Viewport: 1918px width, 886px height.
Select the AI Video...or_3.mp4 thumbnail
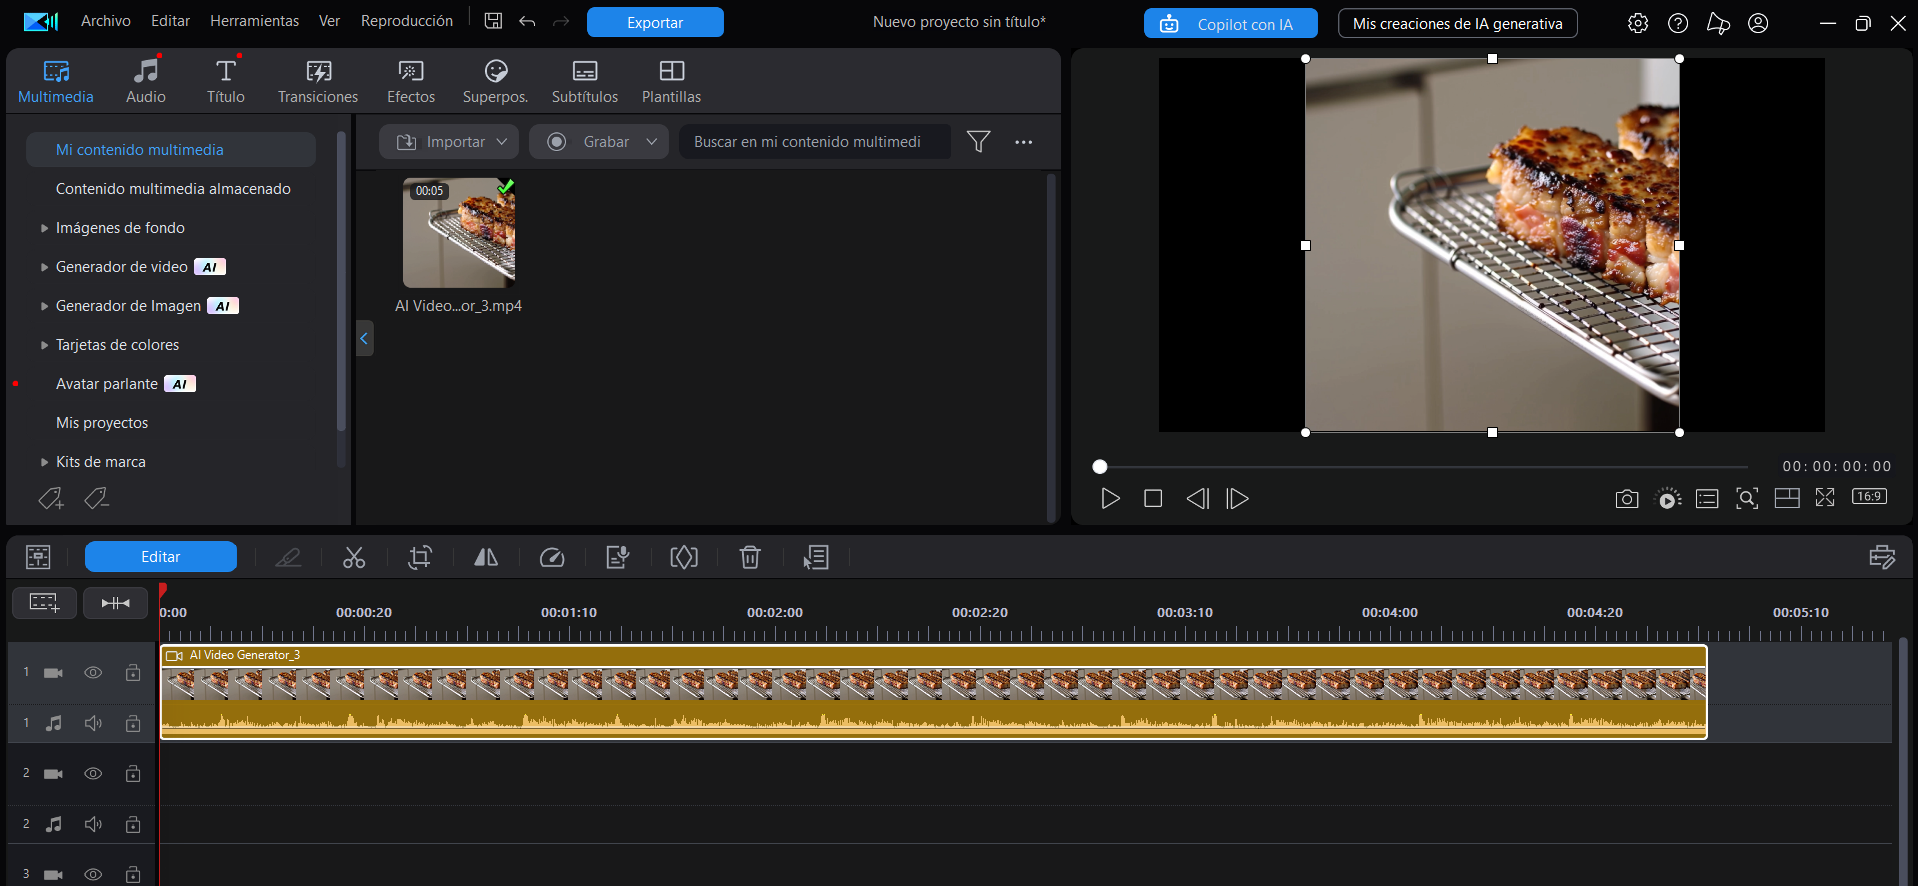459,233
